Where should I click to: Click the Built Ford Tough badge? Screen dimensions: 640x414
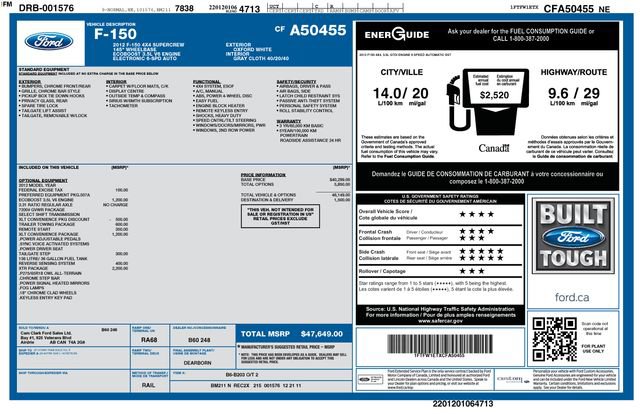tap(579, 246)
